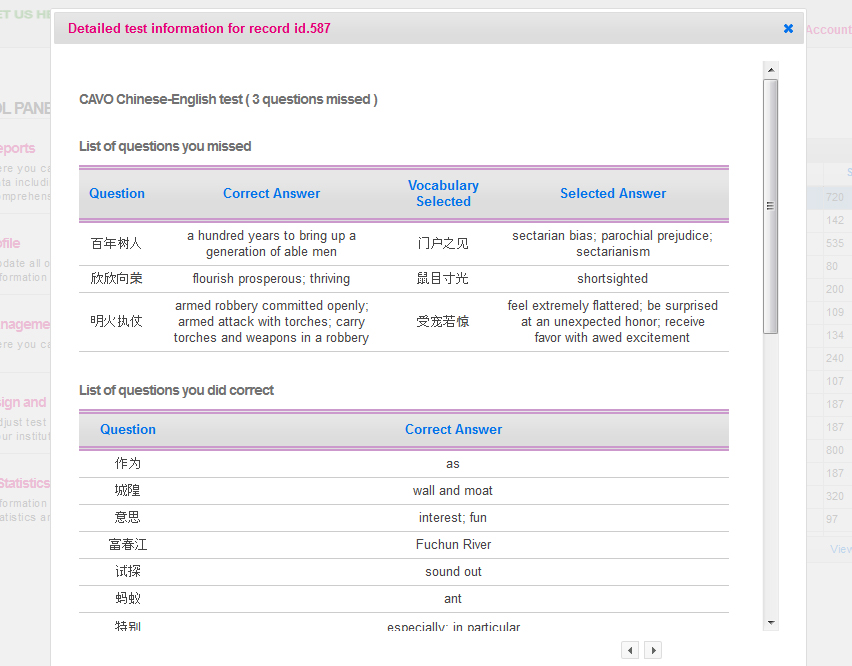
Task: Sort missed questions by Question column header
Action: pos(117,194)
